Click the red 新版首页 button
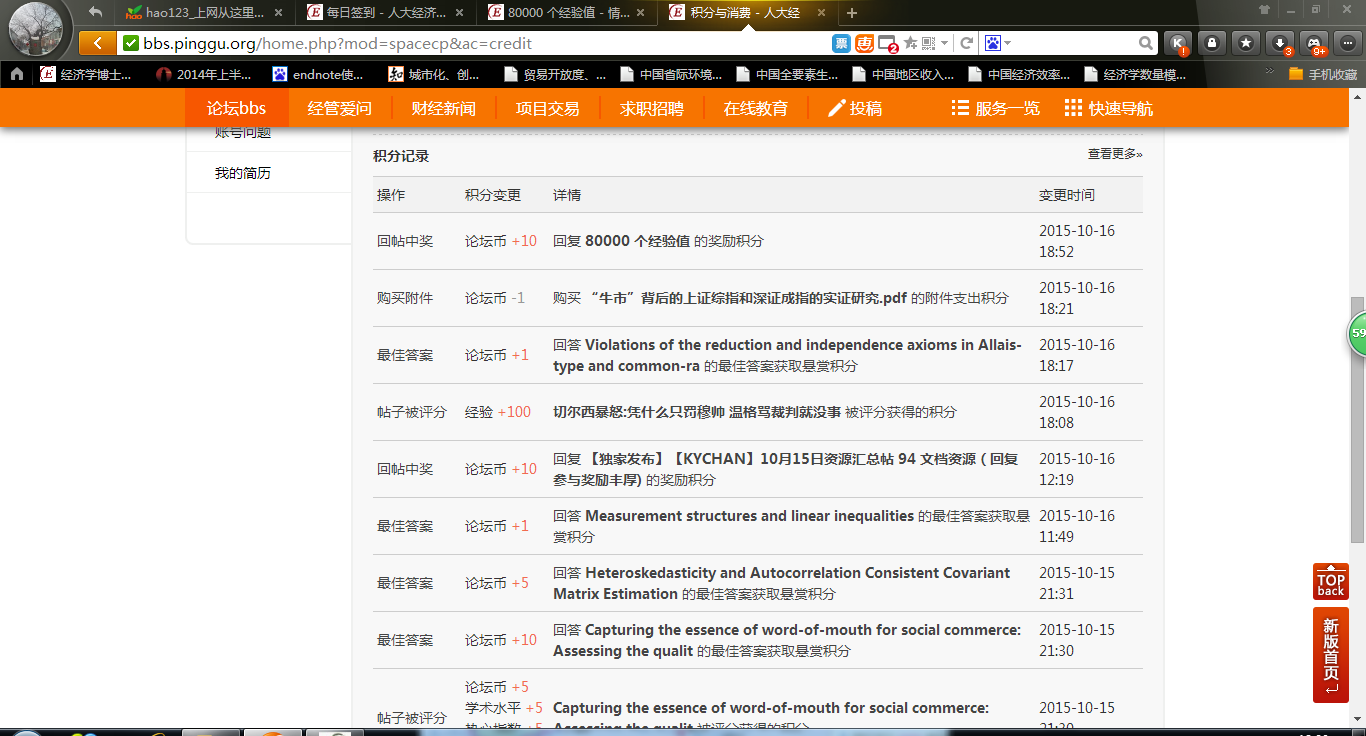The height and width of the screenshot is (736, 1366). point(1331,655)
